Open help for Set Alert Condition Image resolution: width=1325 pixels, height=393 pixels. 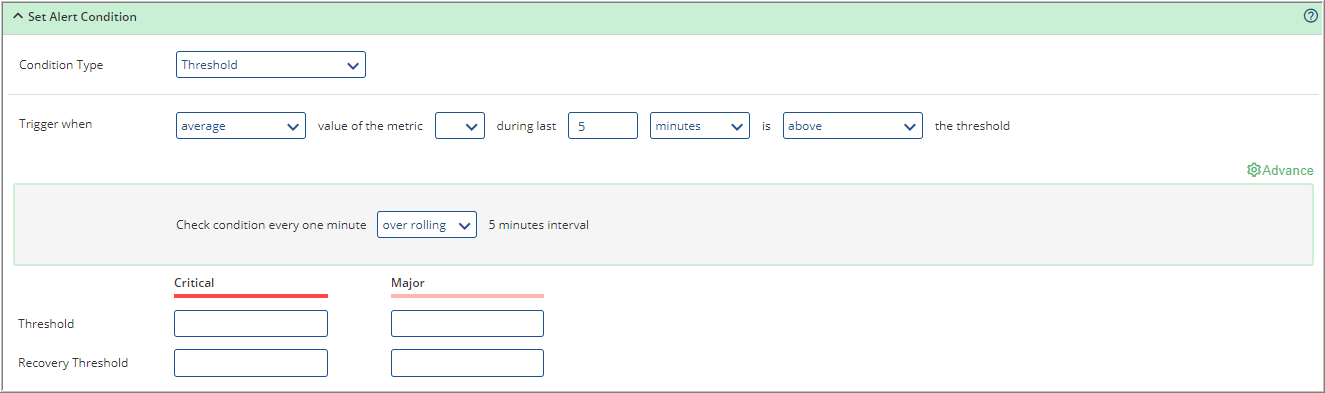(x=1310, y=16)
